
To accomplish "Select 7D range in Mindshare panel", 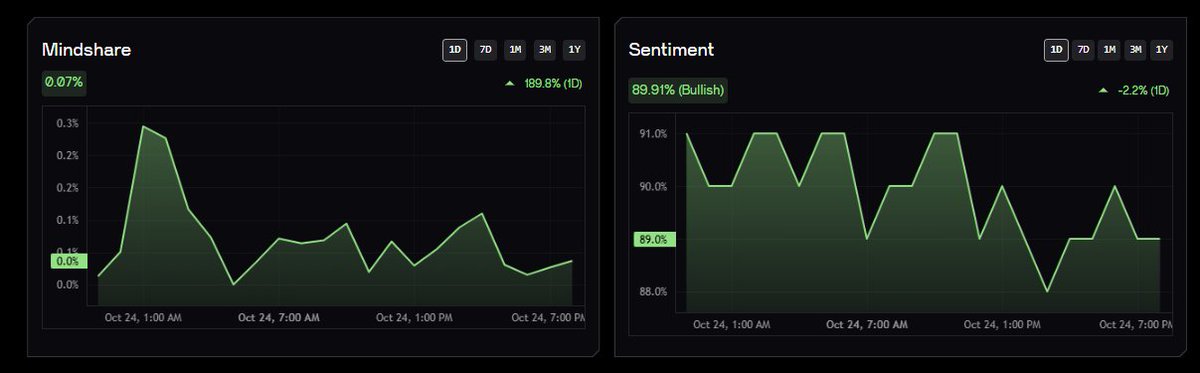I will [485, 50].
